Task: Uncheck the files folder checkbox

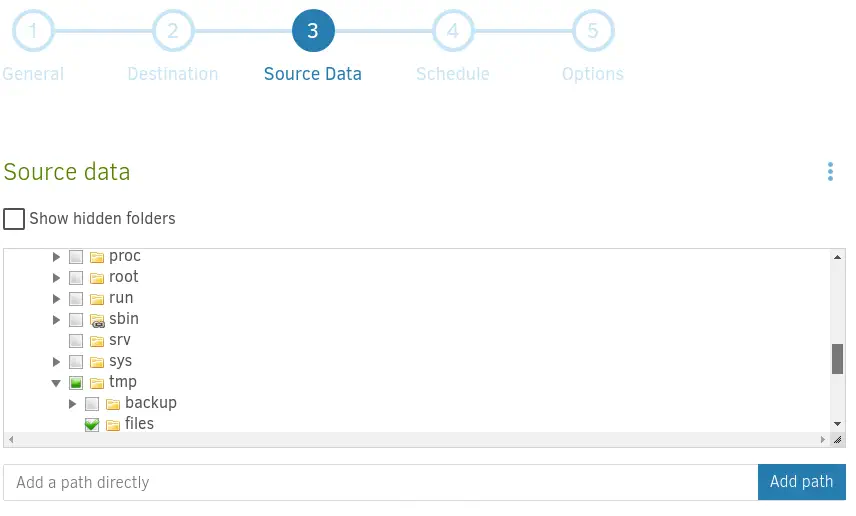Action: pos(92,425)
